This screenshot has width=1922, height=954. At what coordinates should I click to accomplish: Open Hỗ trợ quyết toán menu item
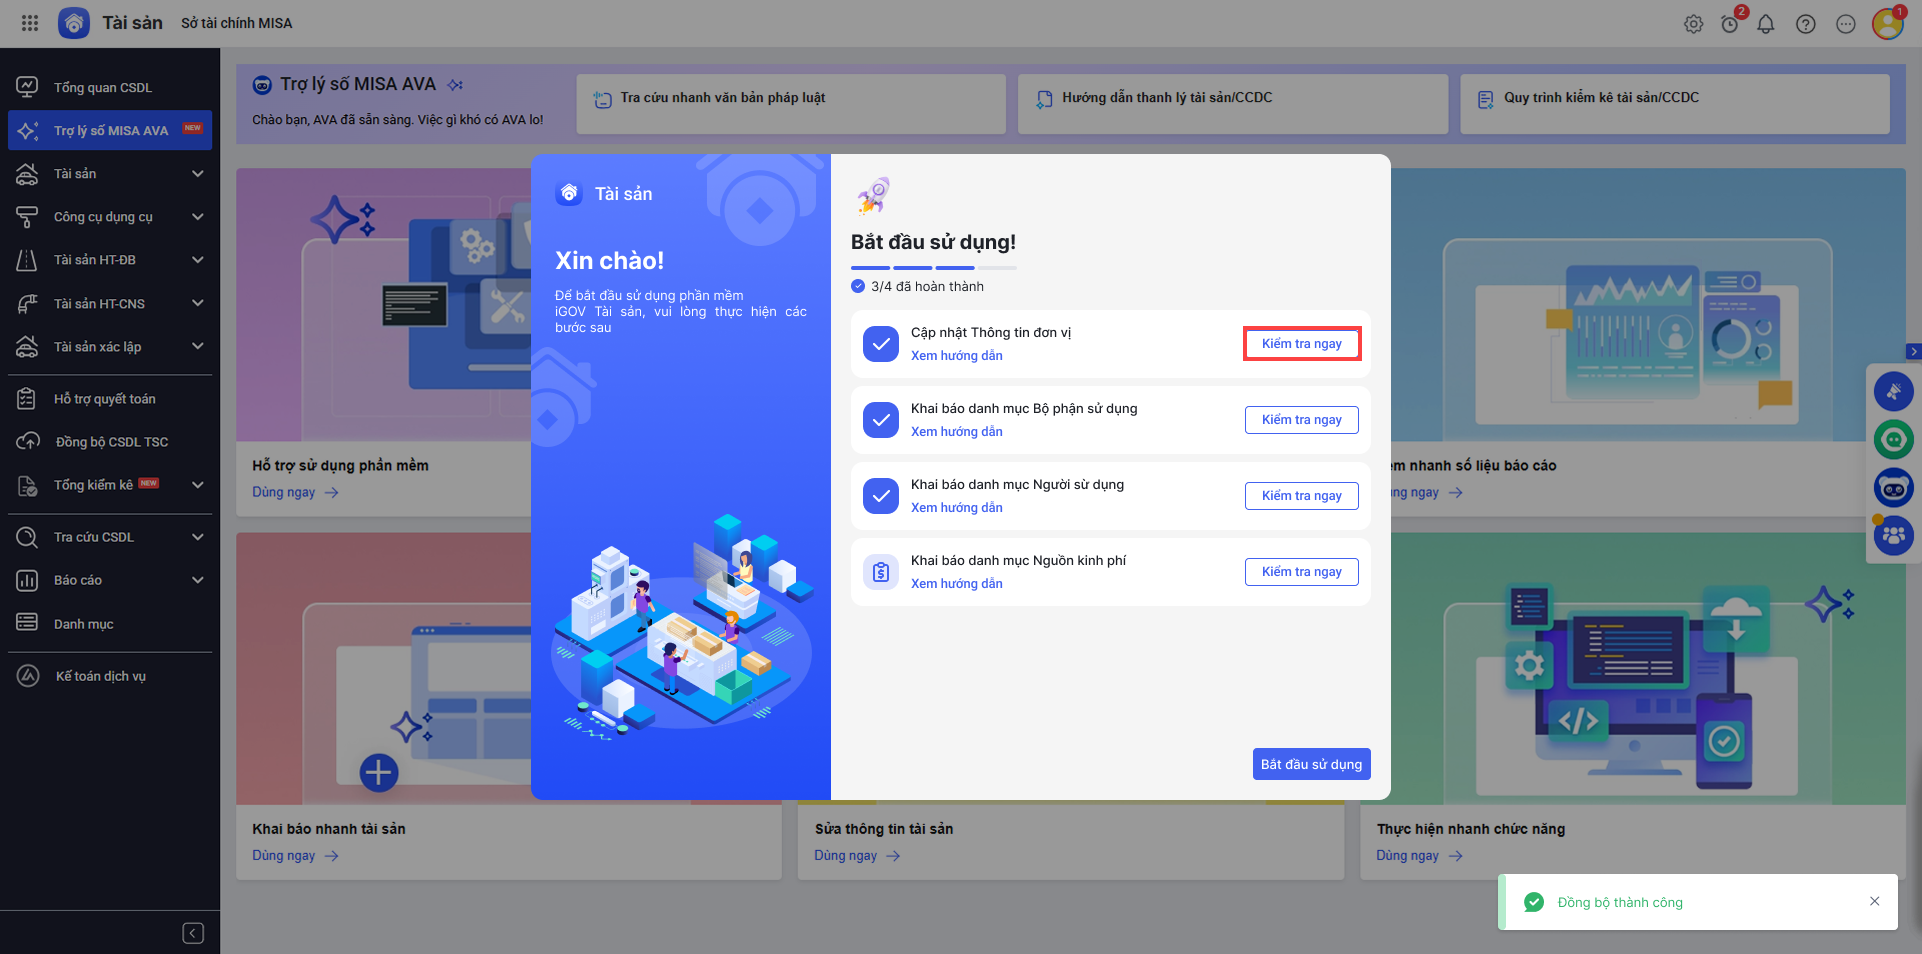click(x=110, y=399)
